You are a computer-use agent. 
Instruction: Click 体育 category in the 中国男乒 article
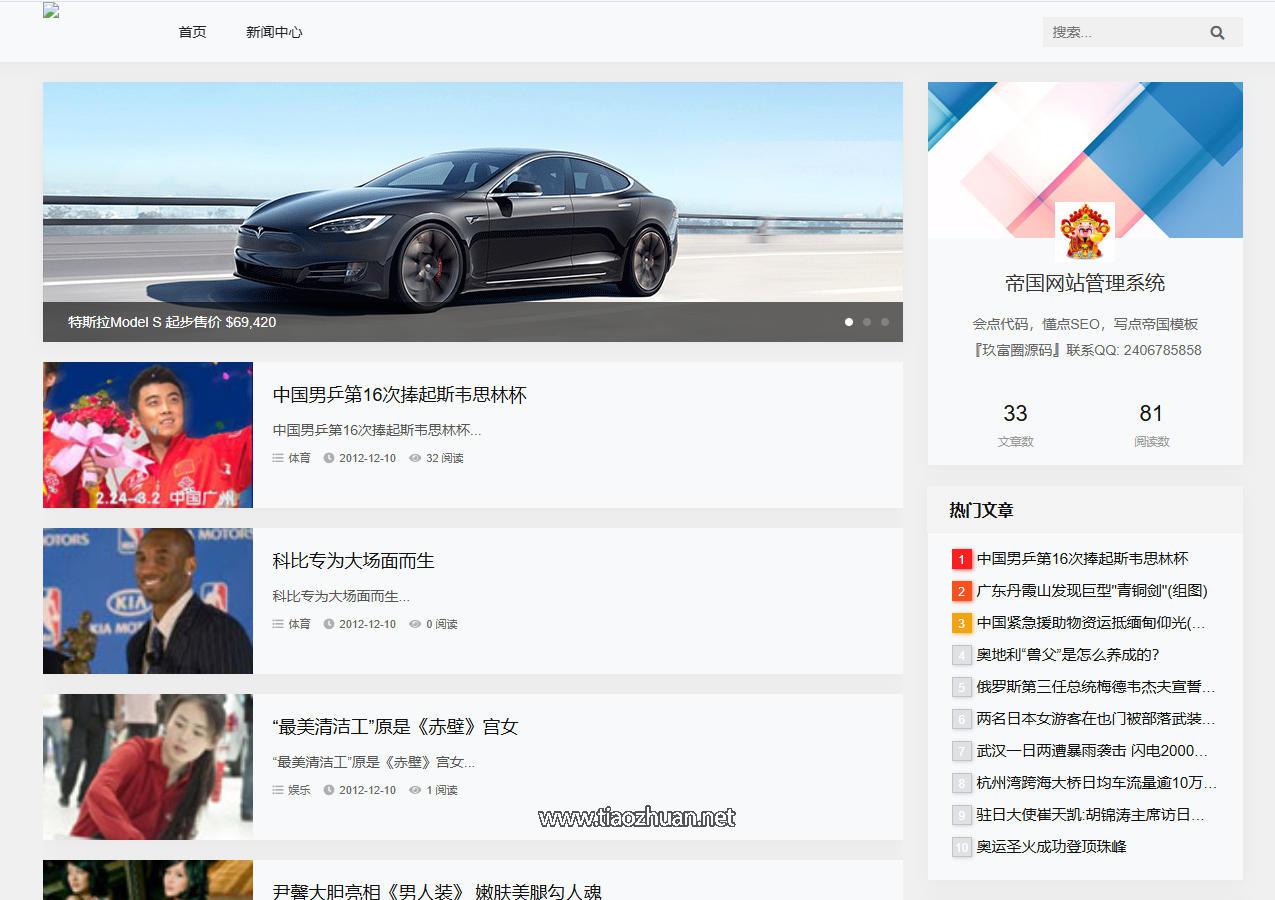[299, 458]
